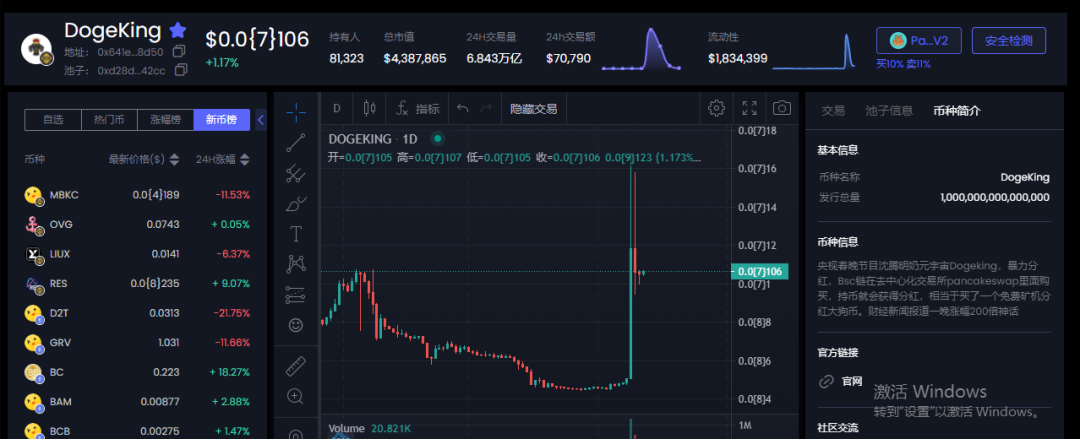
Task: Select the brush drawing tool
Action: click(x=296, y=203)
